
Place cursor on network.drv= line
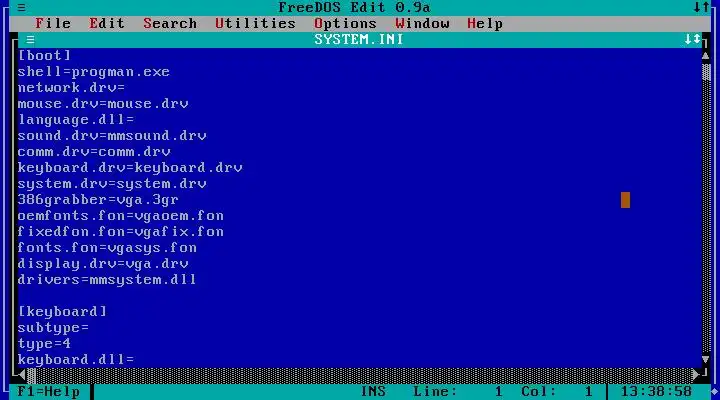(71, 88)
